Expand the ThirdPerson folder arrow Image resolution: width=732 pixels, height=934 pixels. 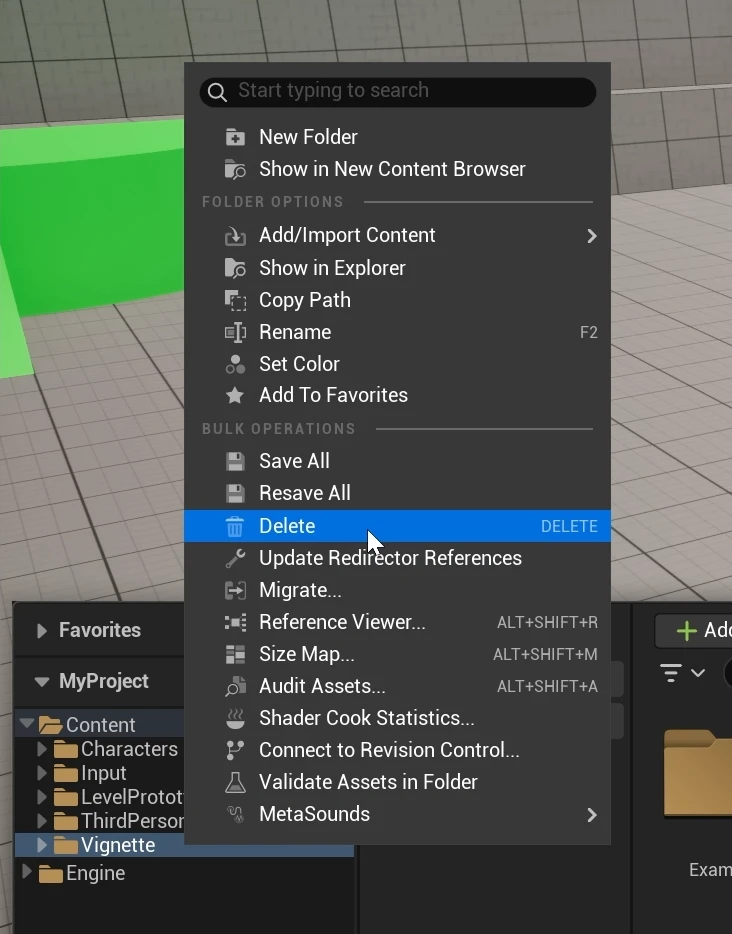[42, 821]
